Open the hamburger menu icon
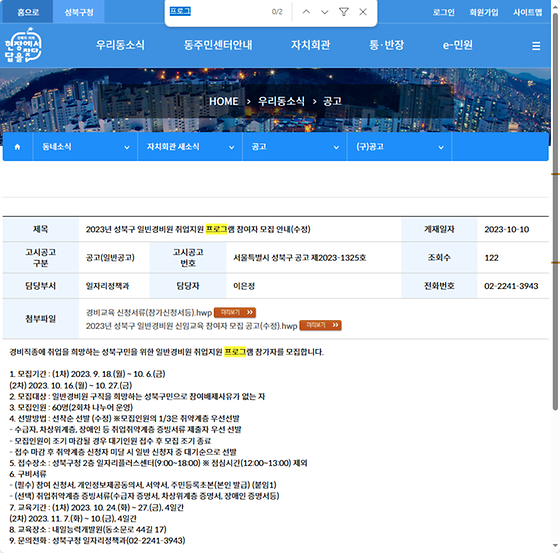This screenshot has width=560, height=553. 536,46
